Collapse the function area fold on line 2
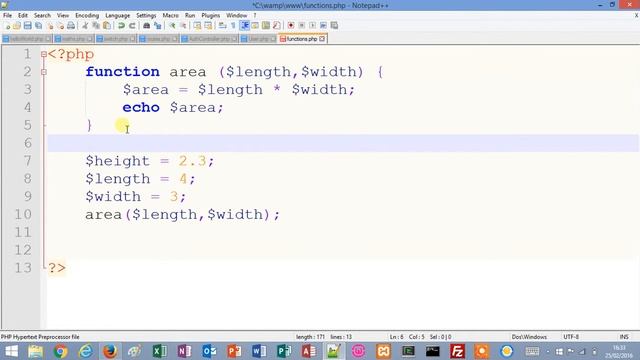Image resolution: width=640 pixels, height=360 pixels. [44, 72]
